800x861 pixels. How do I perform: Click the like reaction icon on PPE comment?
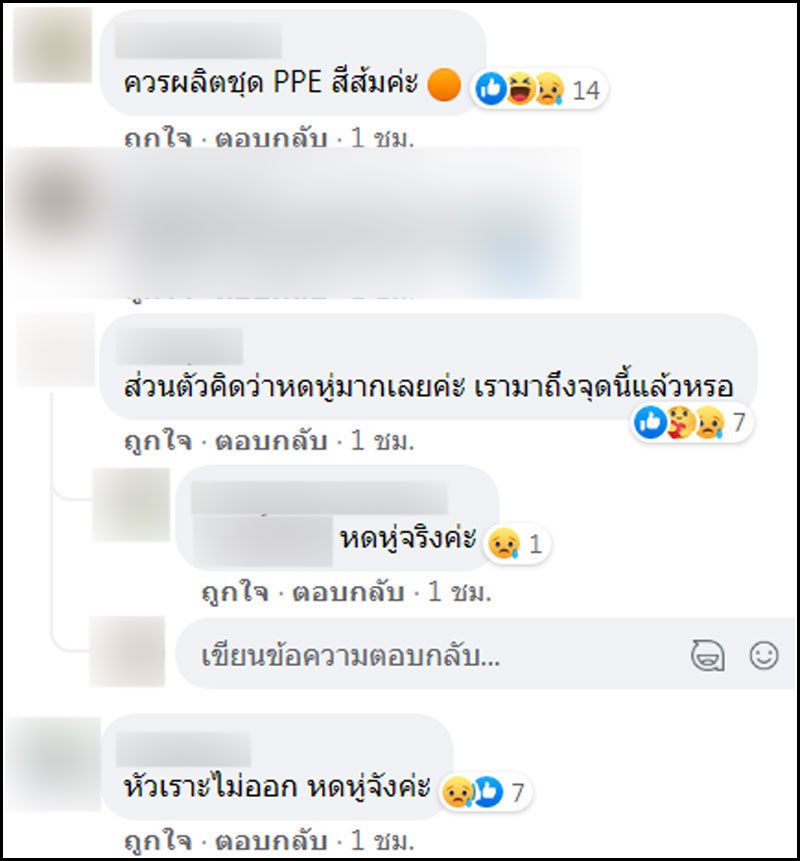point(490,88)
